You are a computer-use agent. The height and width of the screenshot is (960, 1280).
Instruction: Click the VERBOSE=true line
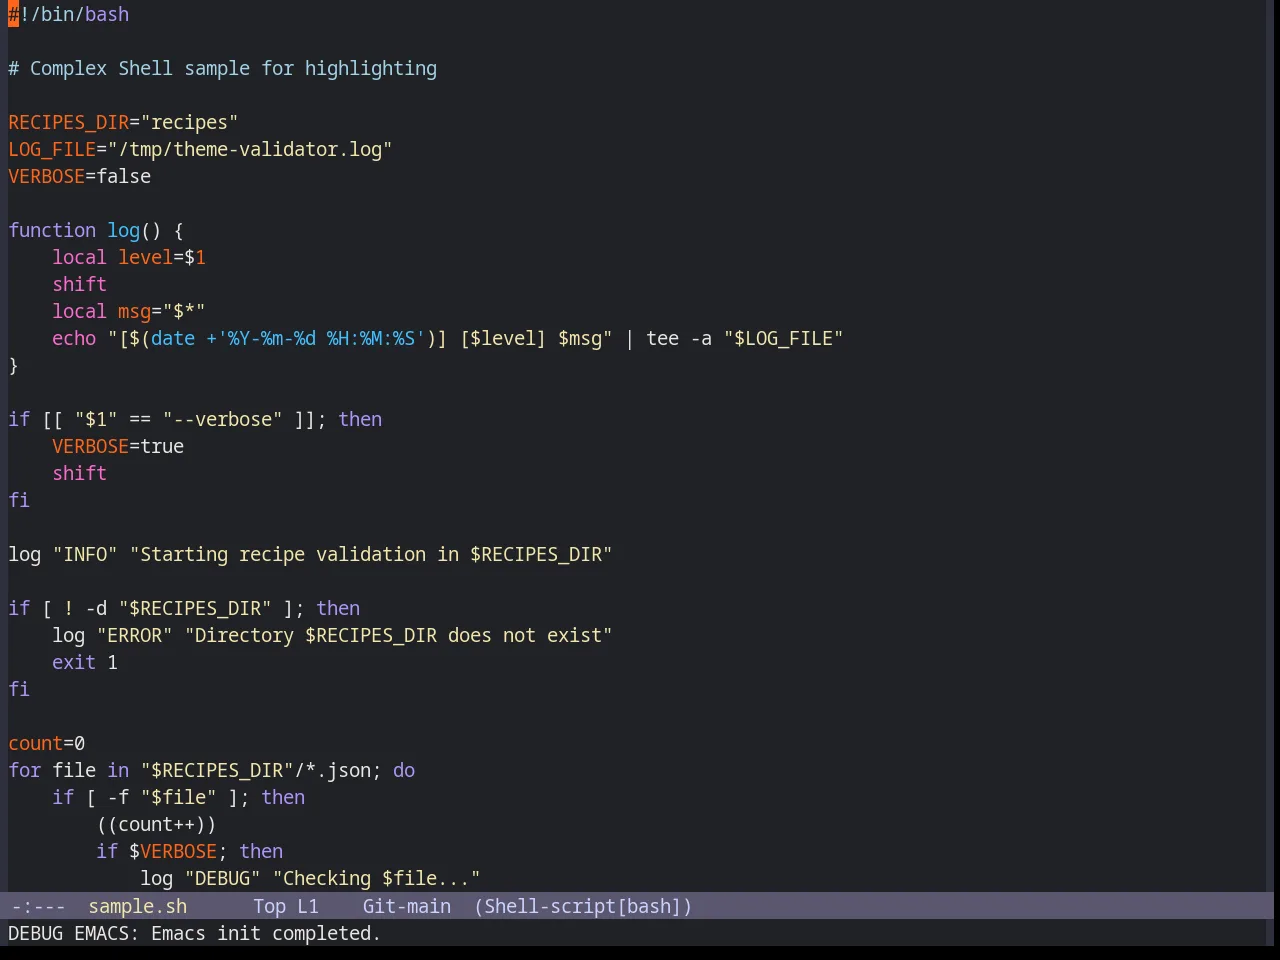tap(118, 447)
